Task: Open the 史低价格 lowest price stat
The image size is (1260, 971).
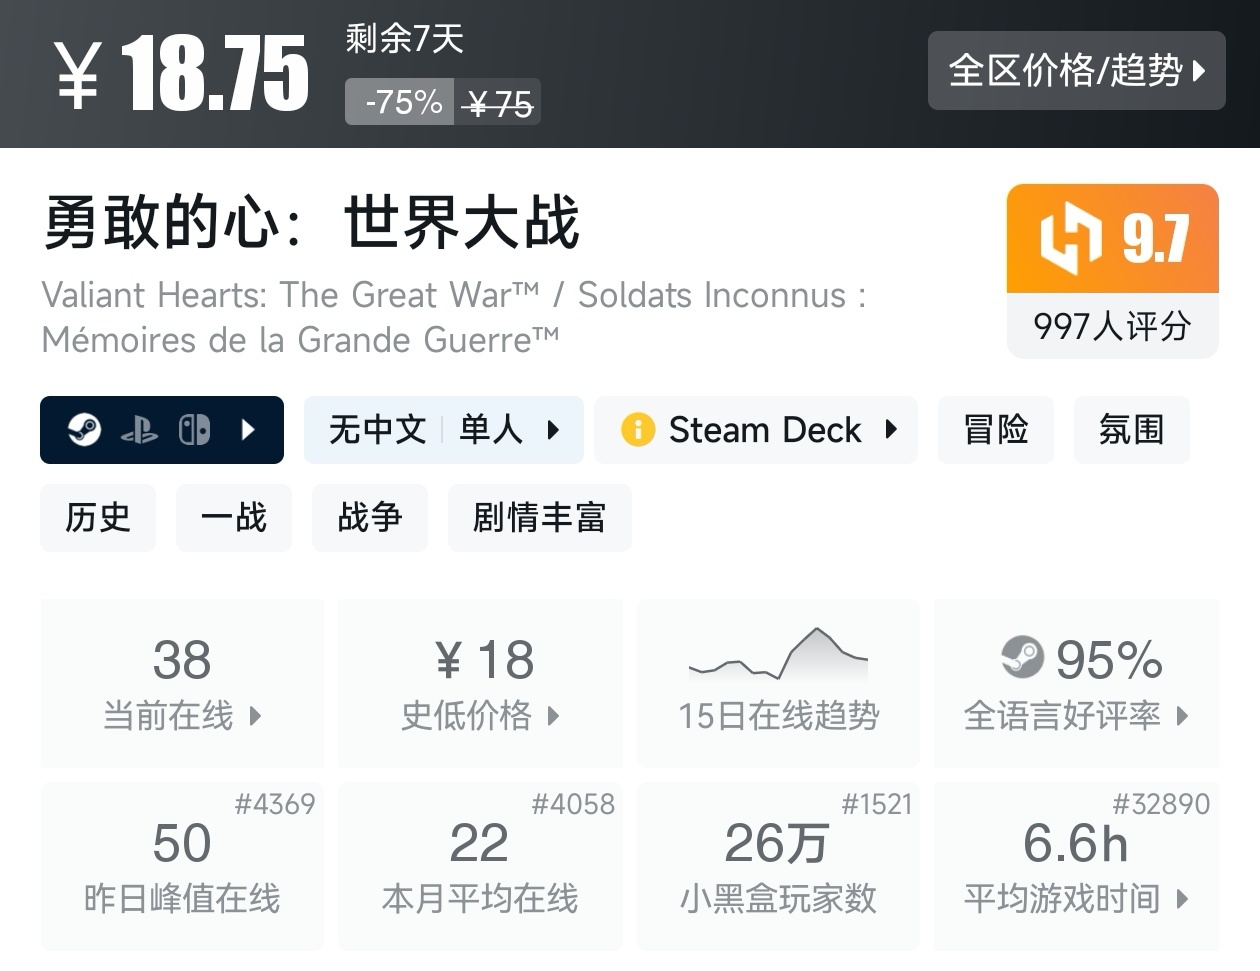Action: 480,683
